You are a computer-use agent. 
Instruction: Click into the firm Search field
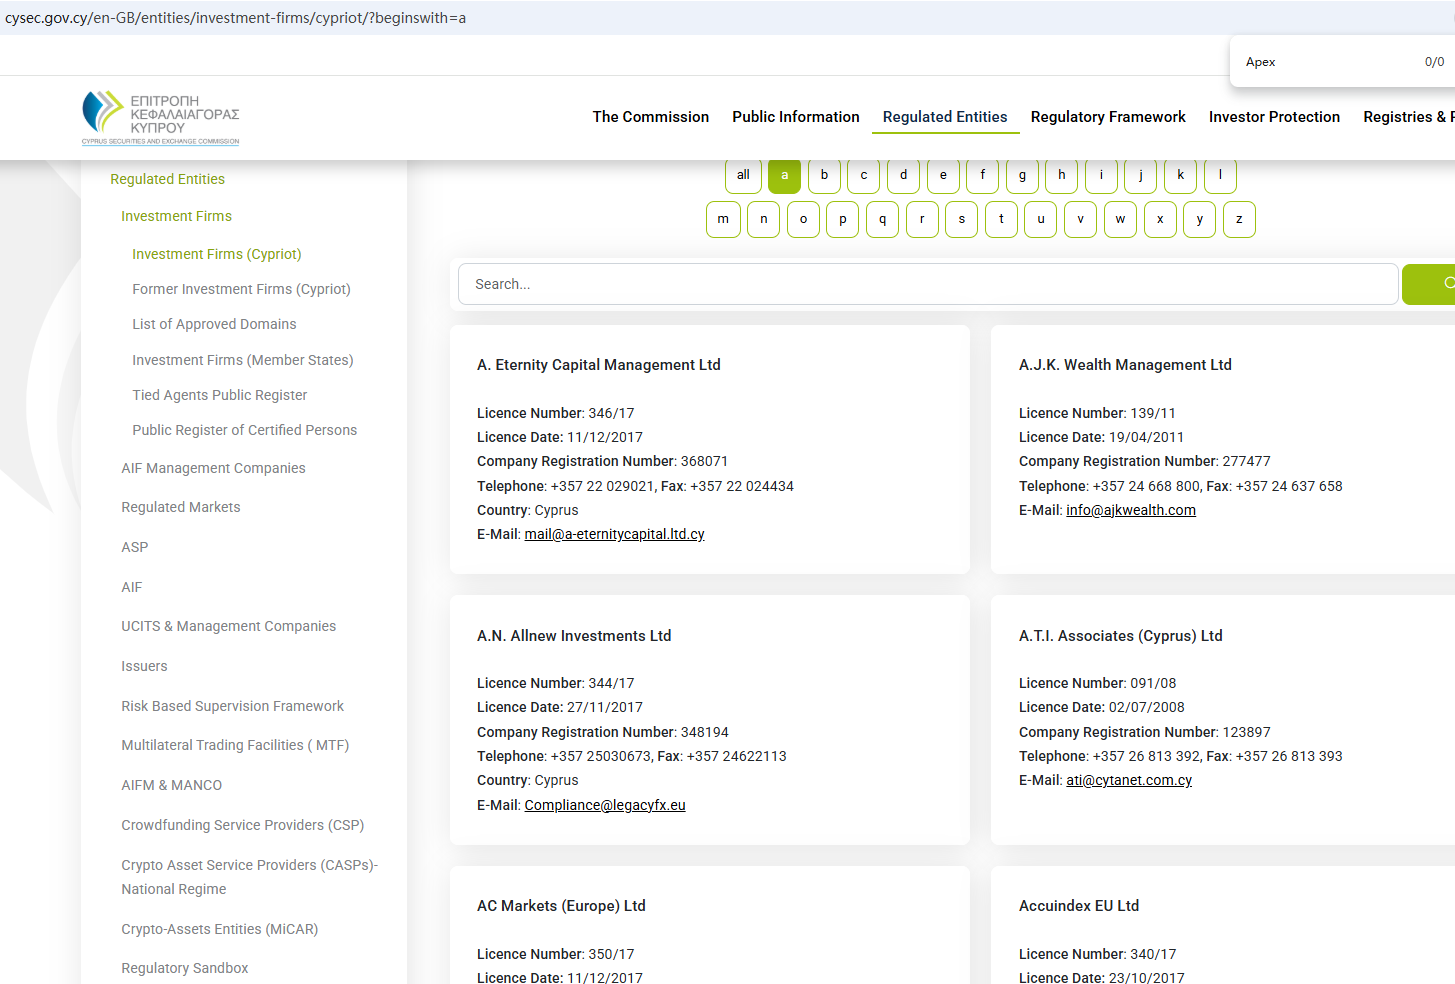[927, 284]
